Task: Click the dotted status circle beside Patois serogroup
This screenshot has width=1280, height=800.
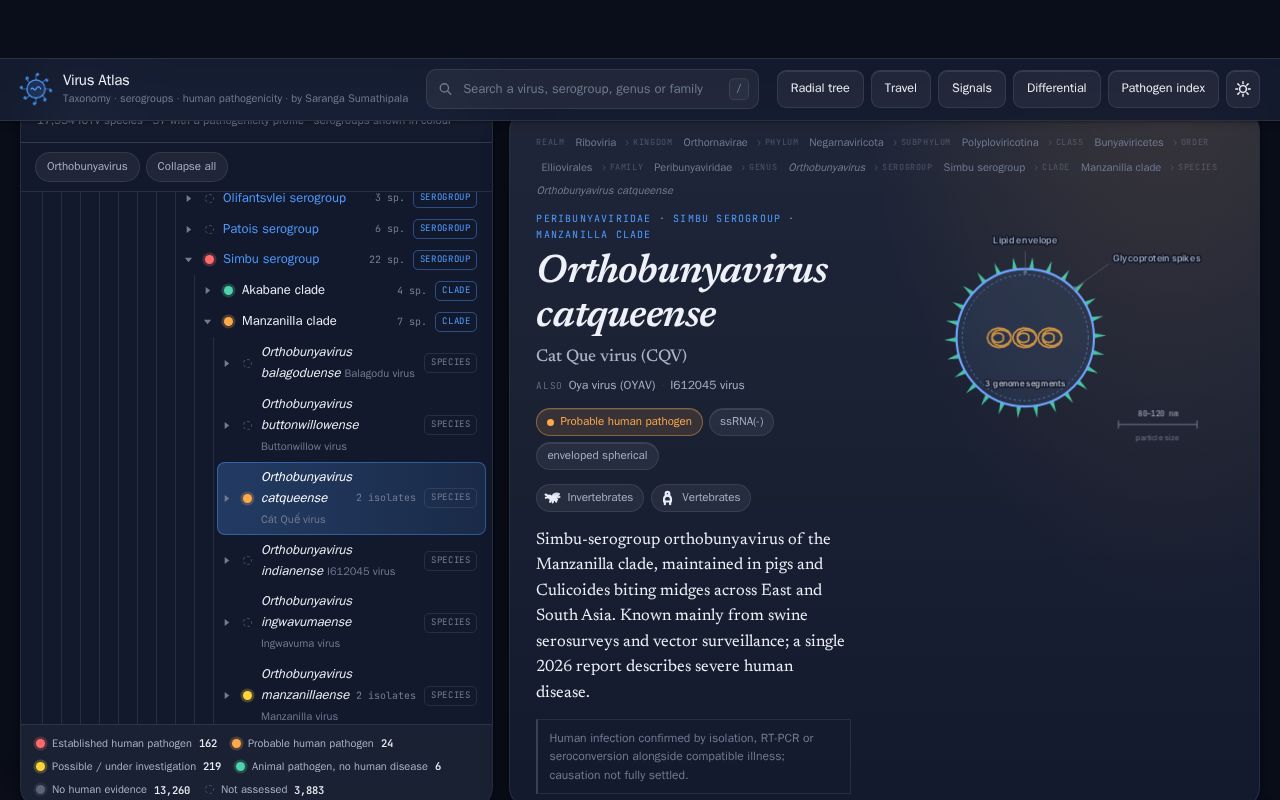Action: coord(209,229)
